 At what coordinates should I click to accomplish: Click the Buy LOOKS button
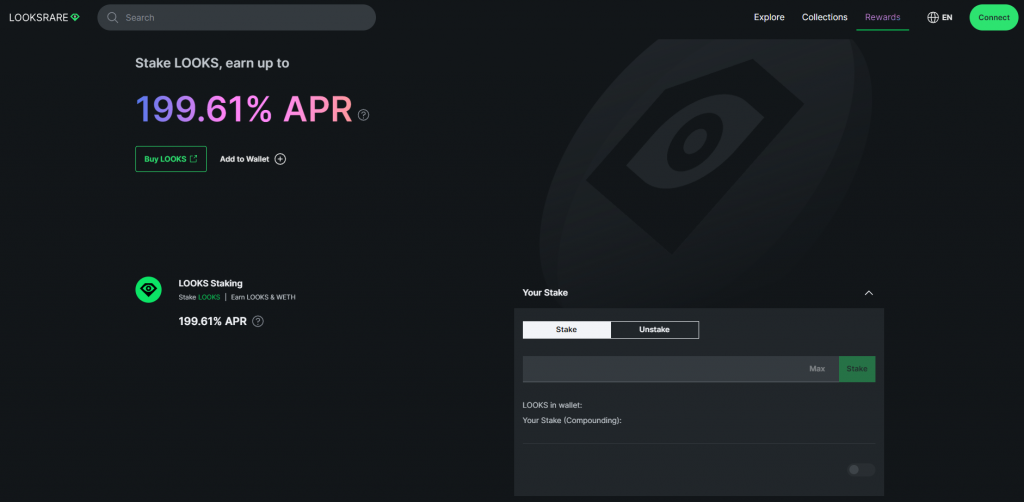point(170,159)
